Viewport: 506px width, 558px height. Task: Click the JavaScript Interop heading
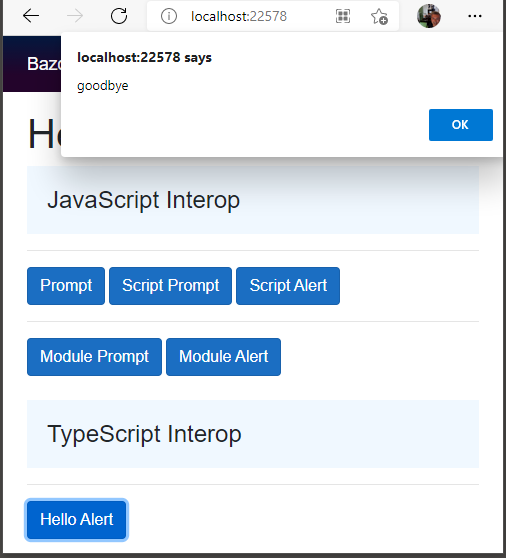(143, 200)
